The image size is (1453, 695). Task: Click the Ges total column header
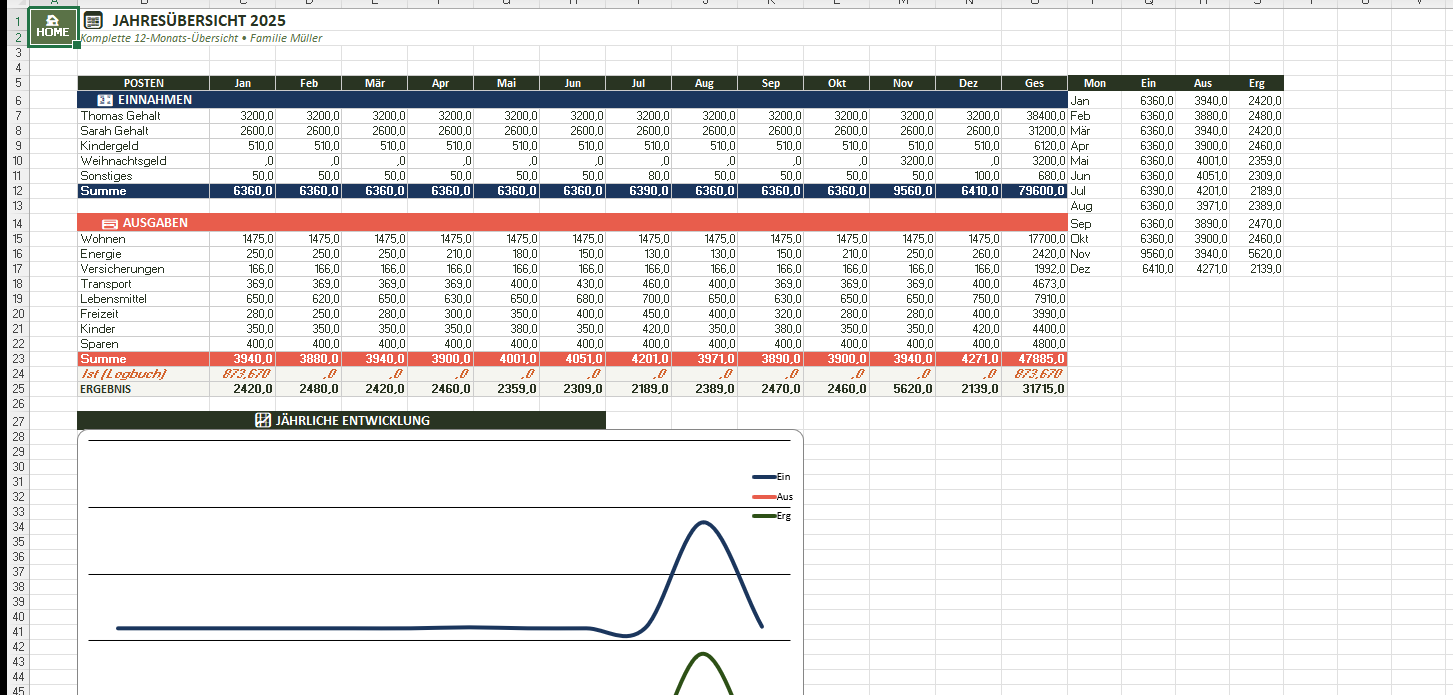click(1034, 83)
